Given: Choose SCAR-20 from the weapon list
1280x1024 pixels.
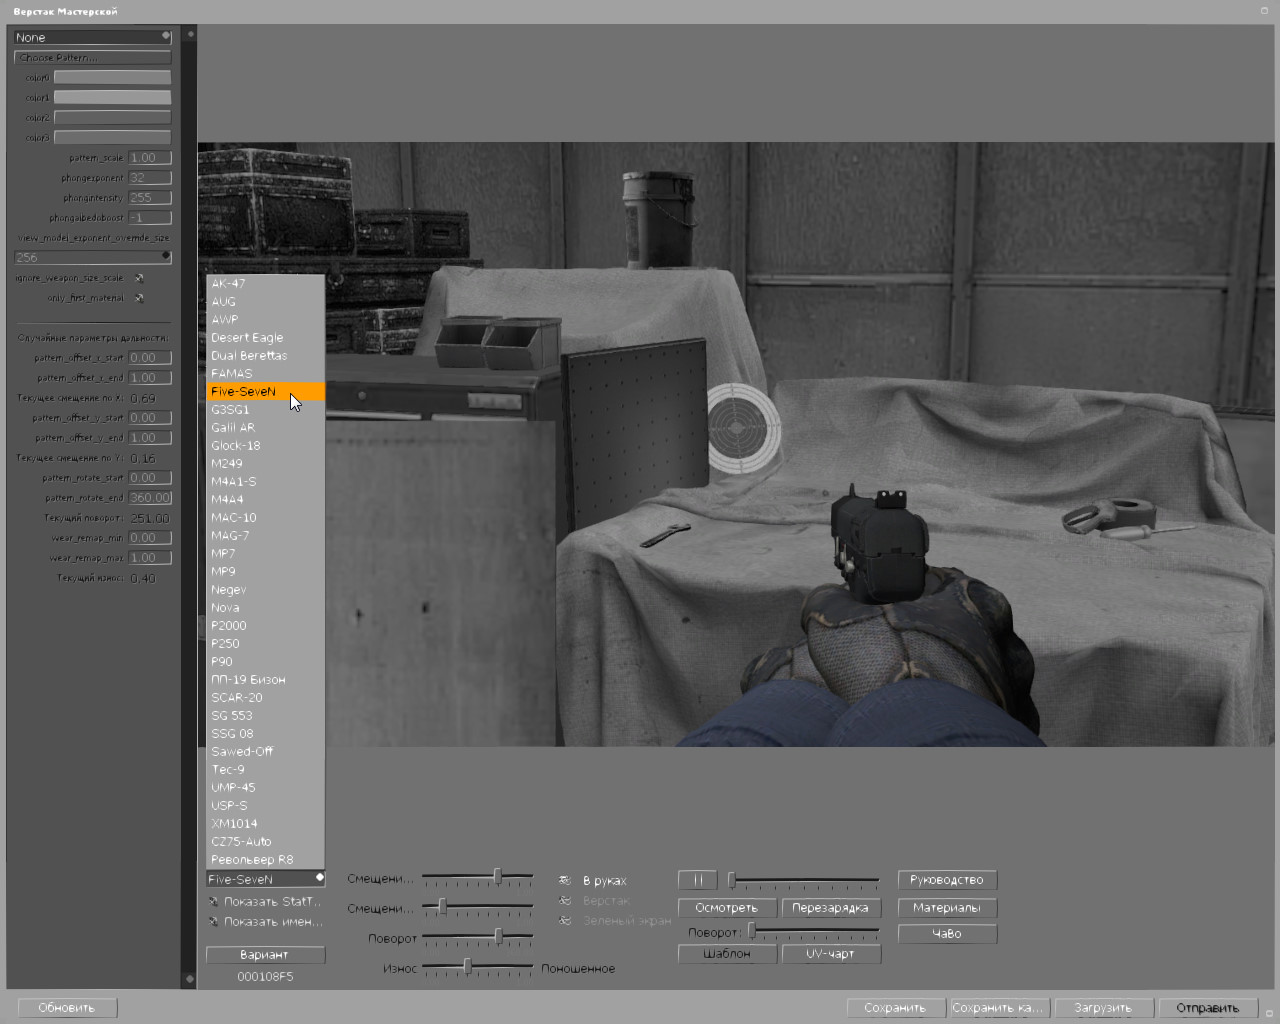Looking at the screenshot, I should pyautogui.click(x=265, y=697).
